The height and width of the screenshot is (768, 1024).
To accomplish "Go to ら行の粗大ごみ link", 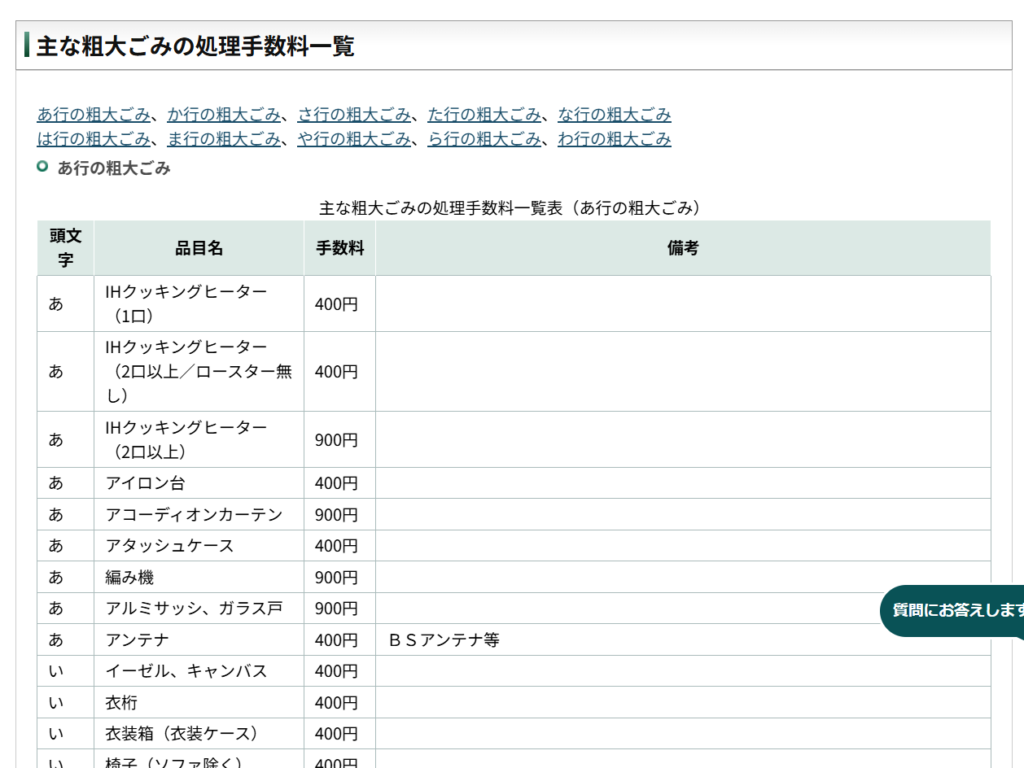I will 484,139.
